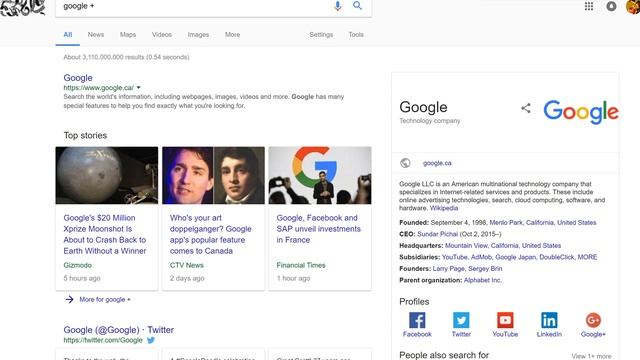Open search Settings

321,35
